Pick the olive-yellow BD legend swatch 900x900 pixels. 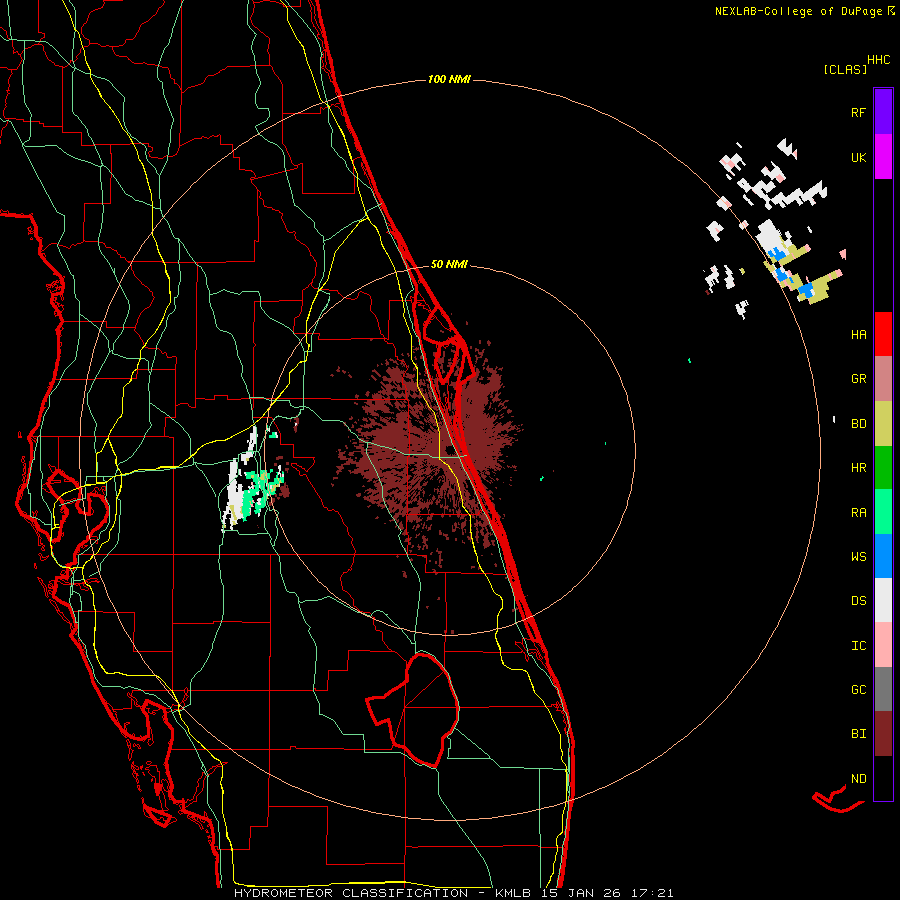click(x=883, y=424)
